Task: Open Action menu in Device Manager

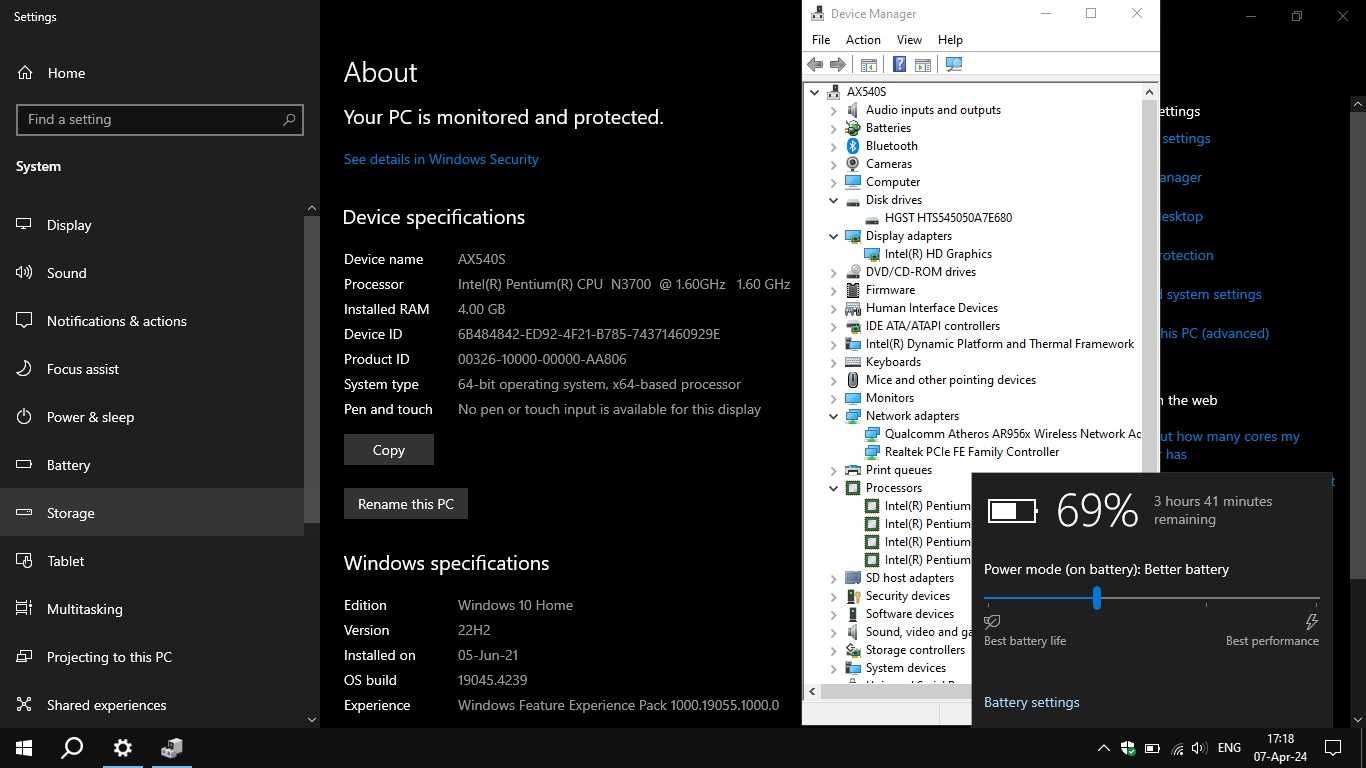Action: (x=863, y=40)
